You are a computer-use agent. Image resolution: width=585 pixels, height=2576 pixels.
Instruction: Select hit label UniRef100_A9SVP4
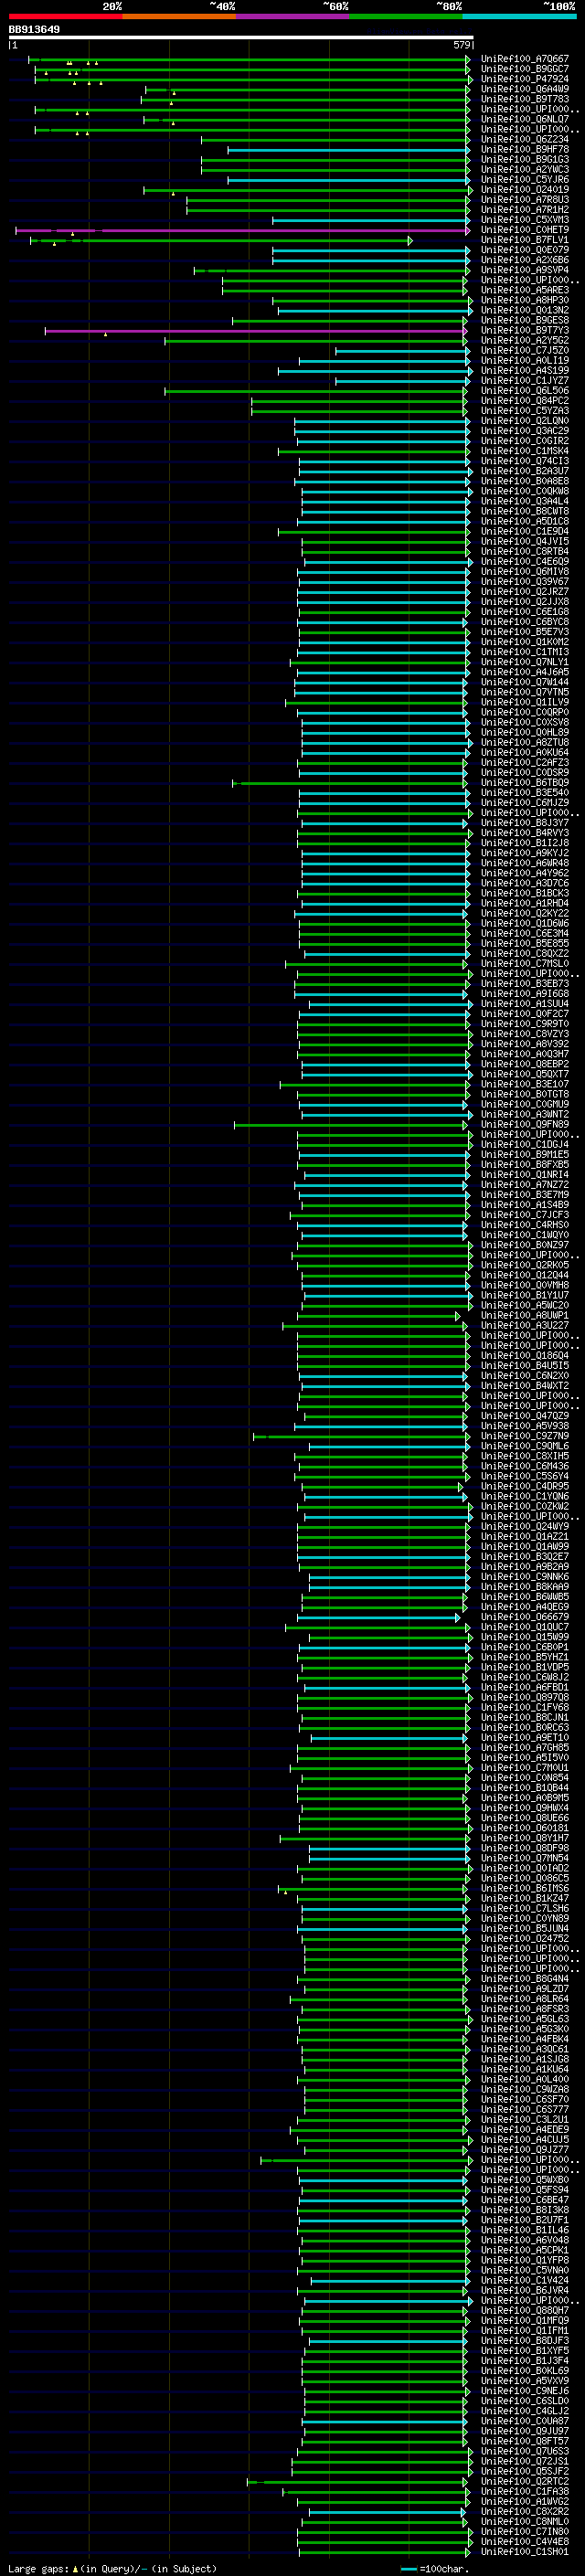point(525,270)
